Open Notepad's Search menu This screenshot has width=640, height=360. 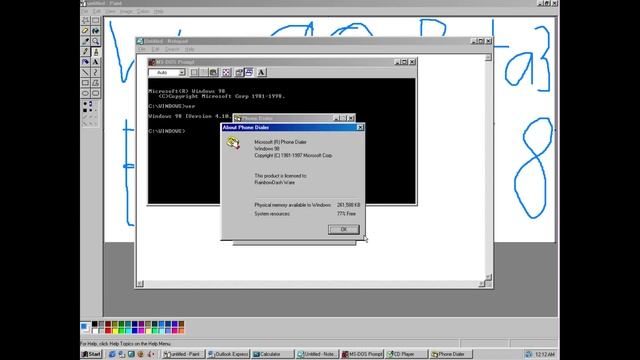tap(172, 49)
